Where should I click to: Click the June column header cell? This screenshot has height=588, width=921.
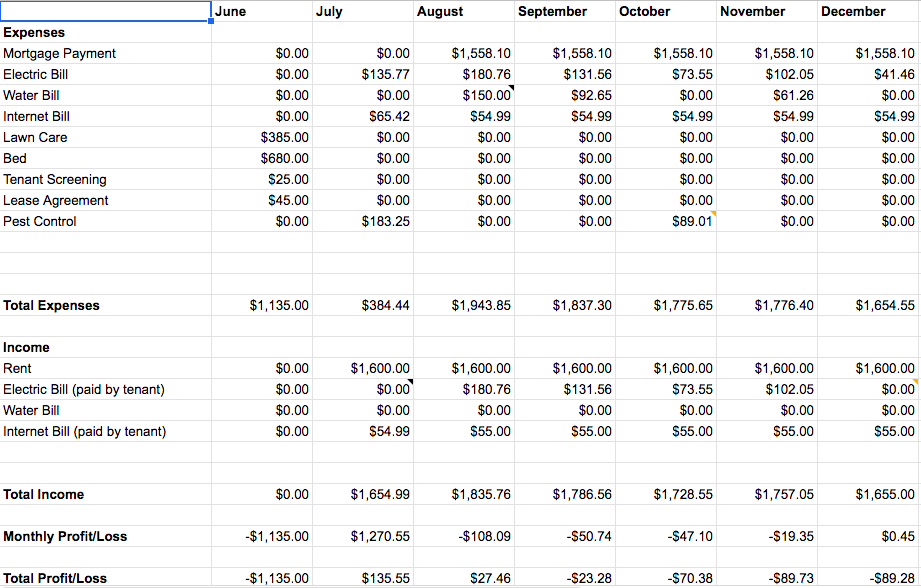262,11
